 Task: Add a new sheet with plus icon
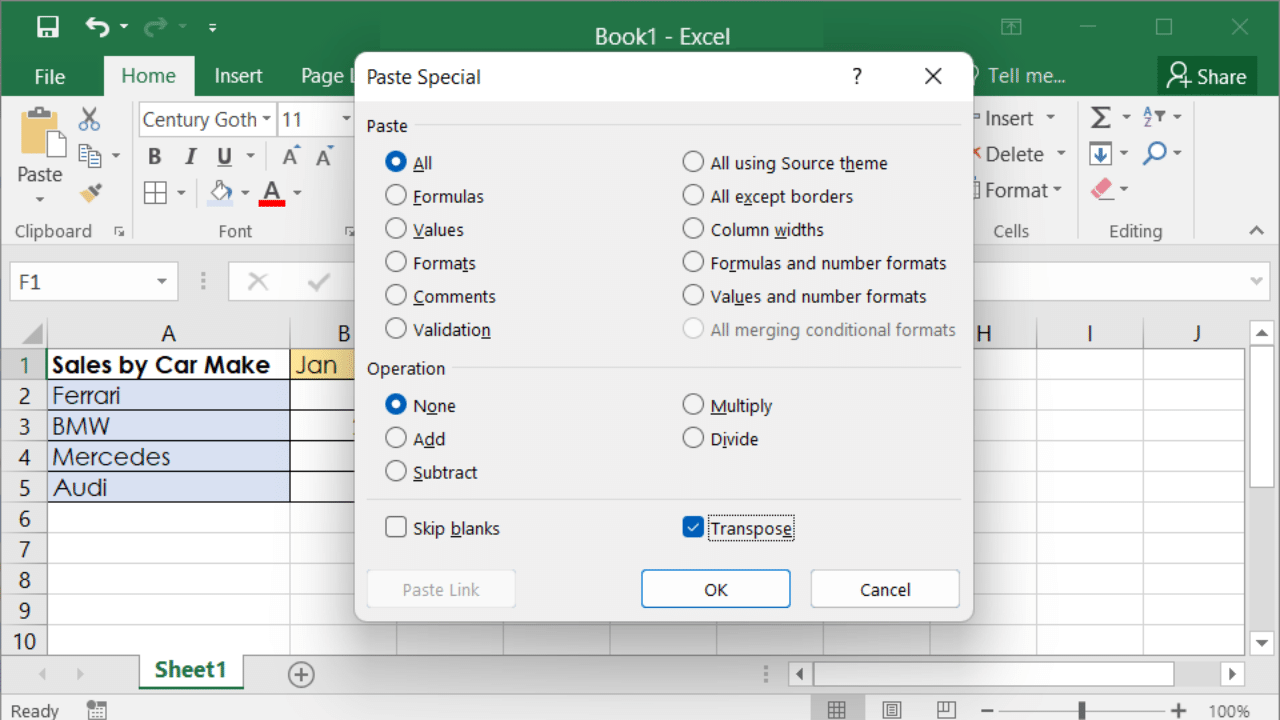click(301, 674)
